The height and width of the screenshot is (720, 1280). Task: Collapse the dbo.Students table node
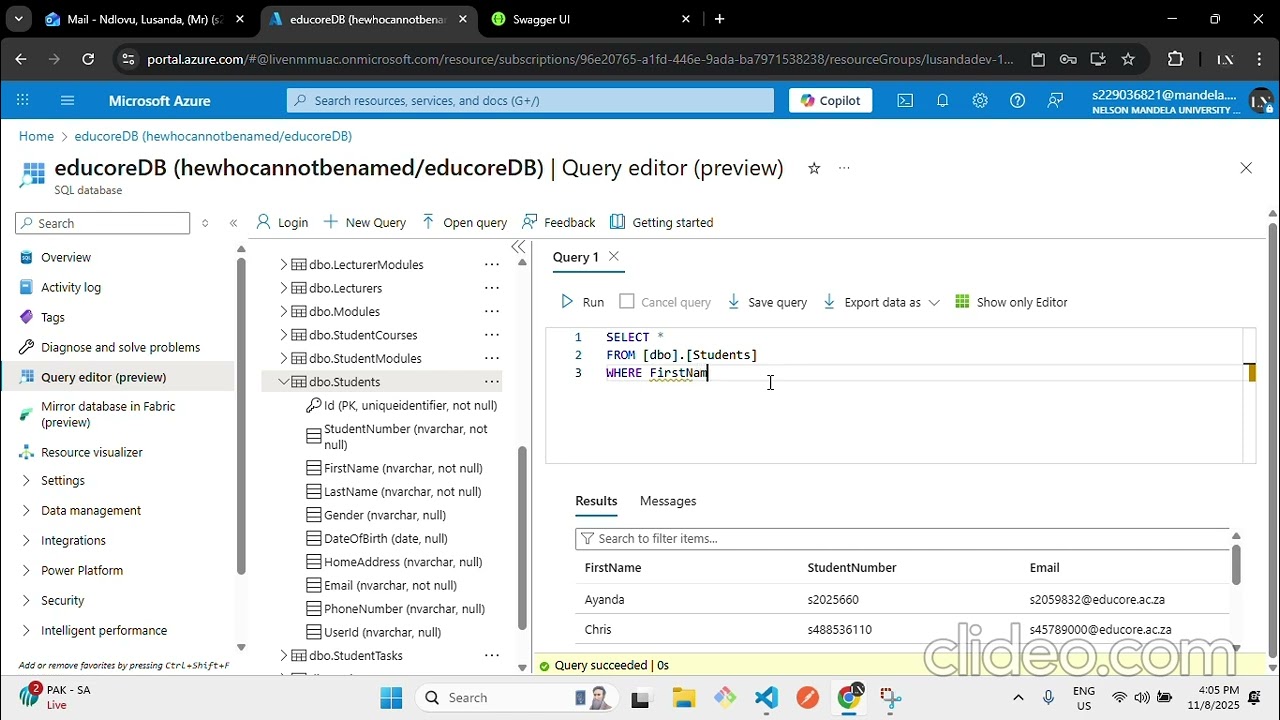[284, 382]
